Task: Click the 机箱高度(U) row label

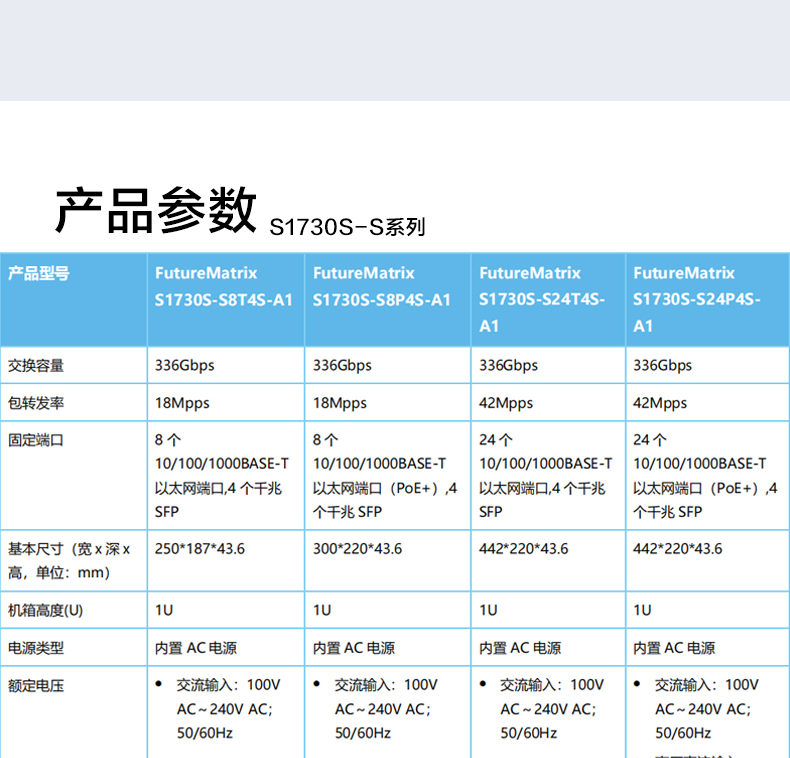Action: [x=45, y=610]
